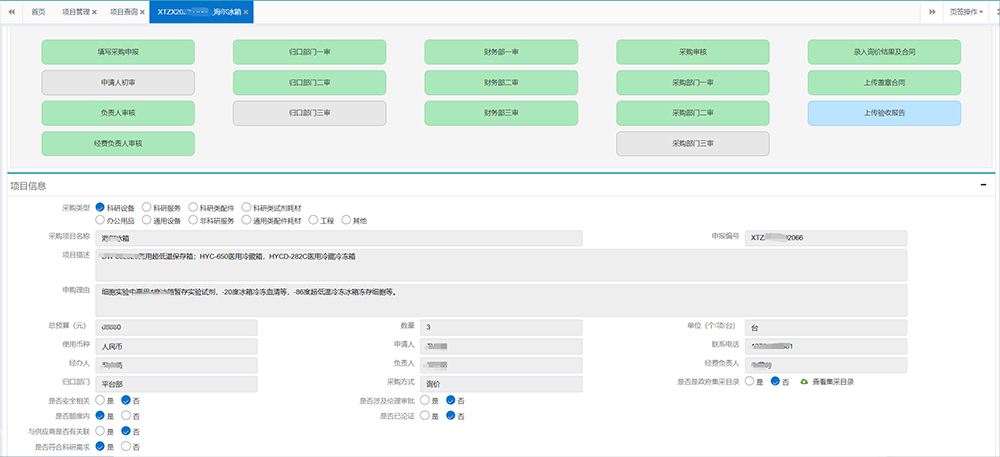Click the cloud icon beside 查看集采目录

[x=803, y=382]
